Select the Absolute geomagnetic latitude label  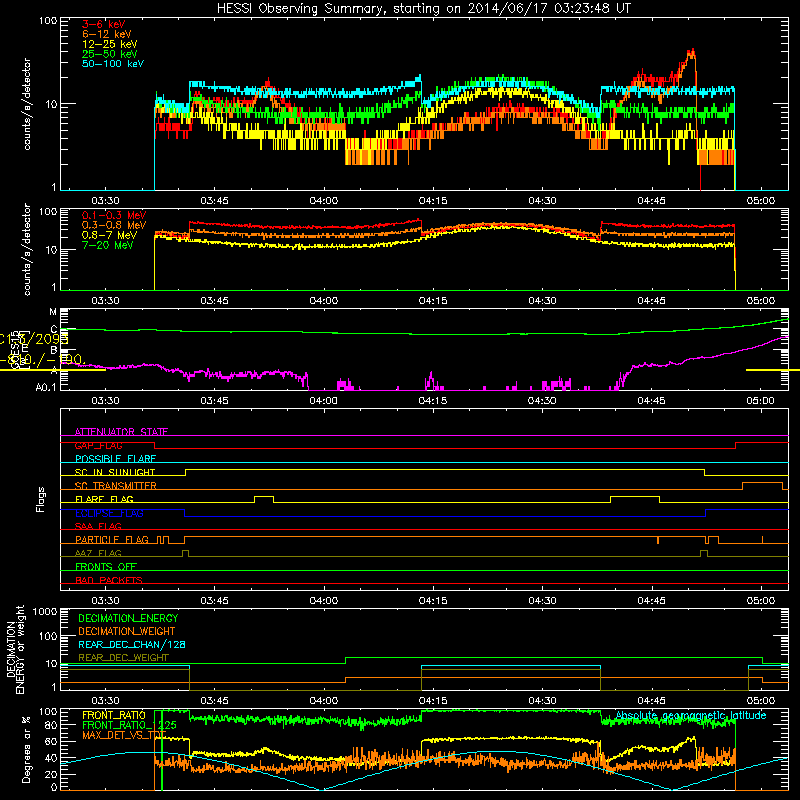pos(691,715)
